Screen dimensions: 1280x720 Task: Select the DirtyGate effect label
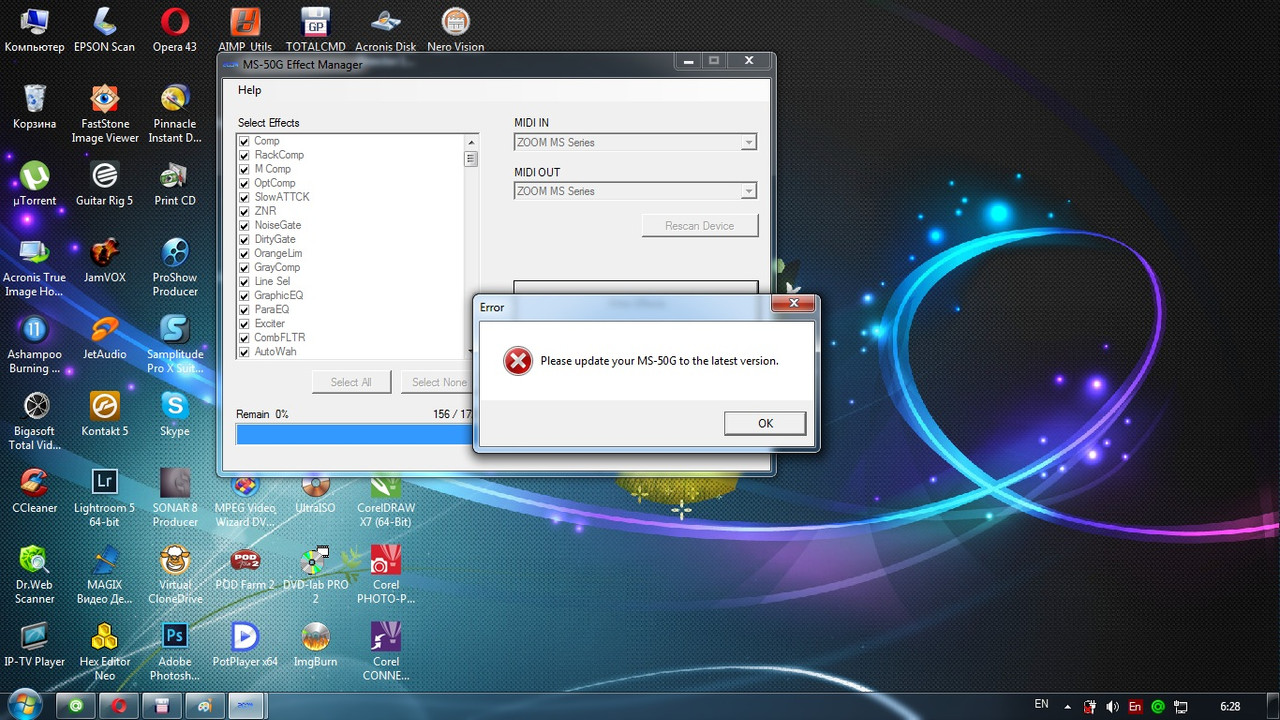click(x=274, y=239)
